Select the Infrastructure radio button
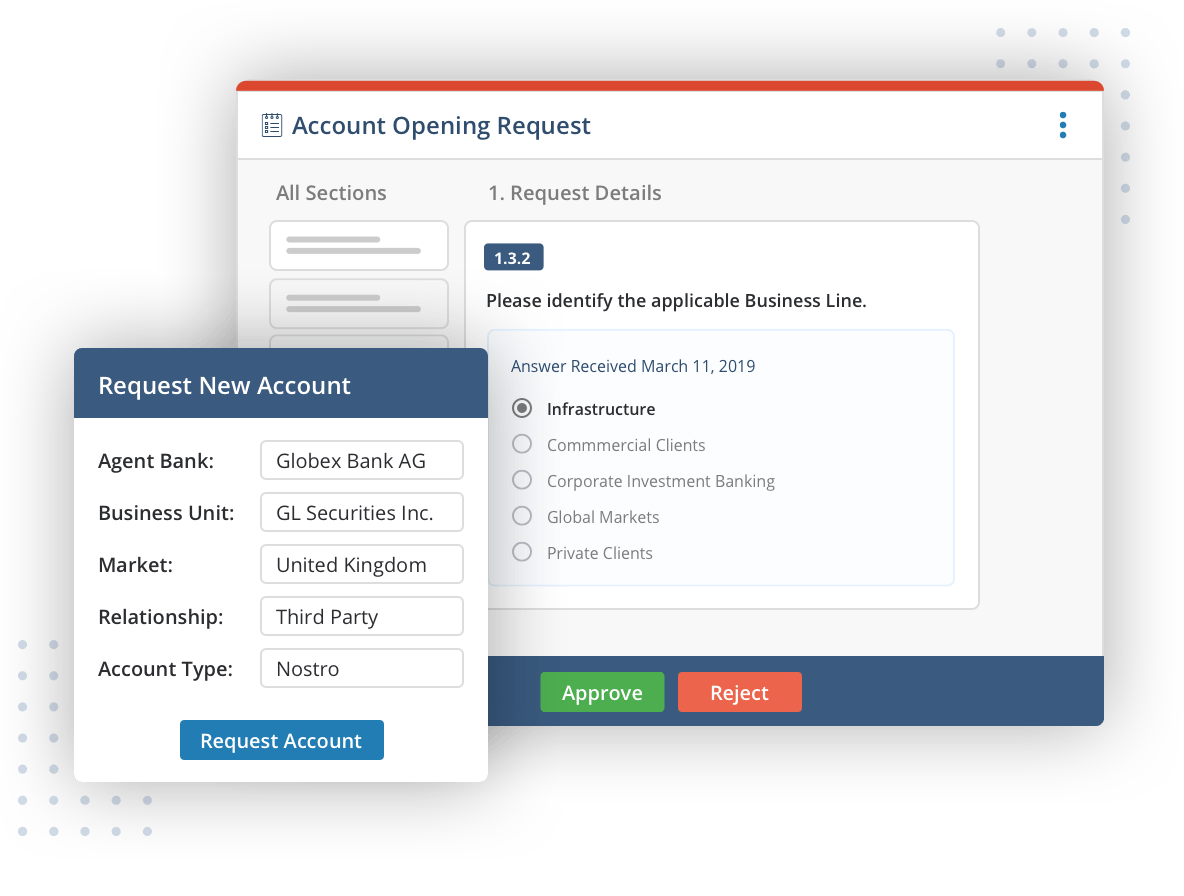Screen dimensions: 1184x896 click(x=521, y=408)
